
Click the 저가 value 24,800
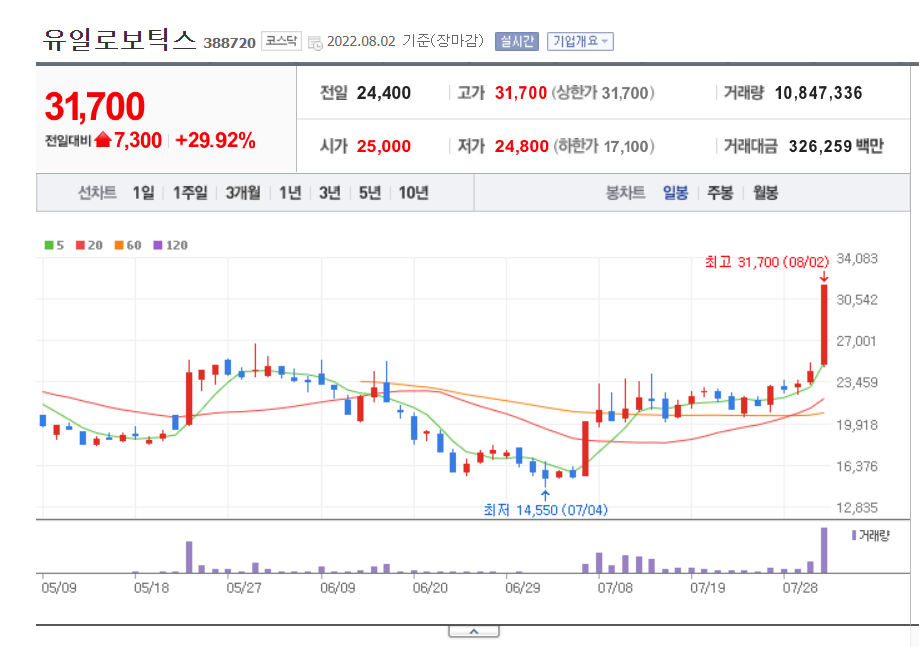click(x=522, y=146)
